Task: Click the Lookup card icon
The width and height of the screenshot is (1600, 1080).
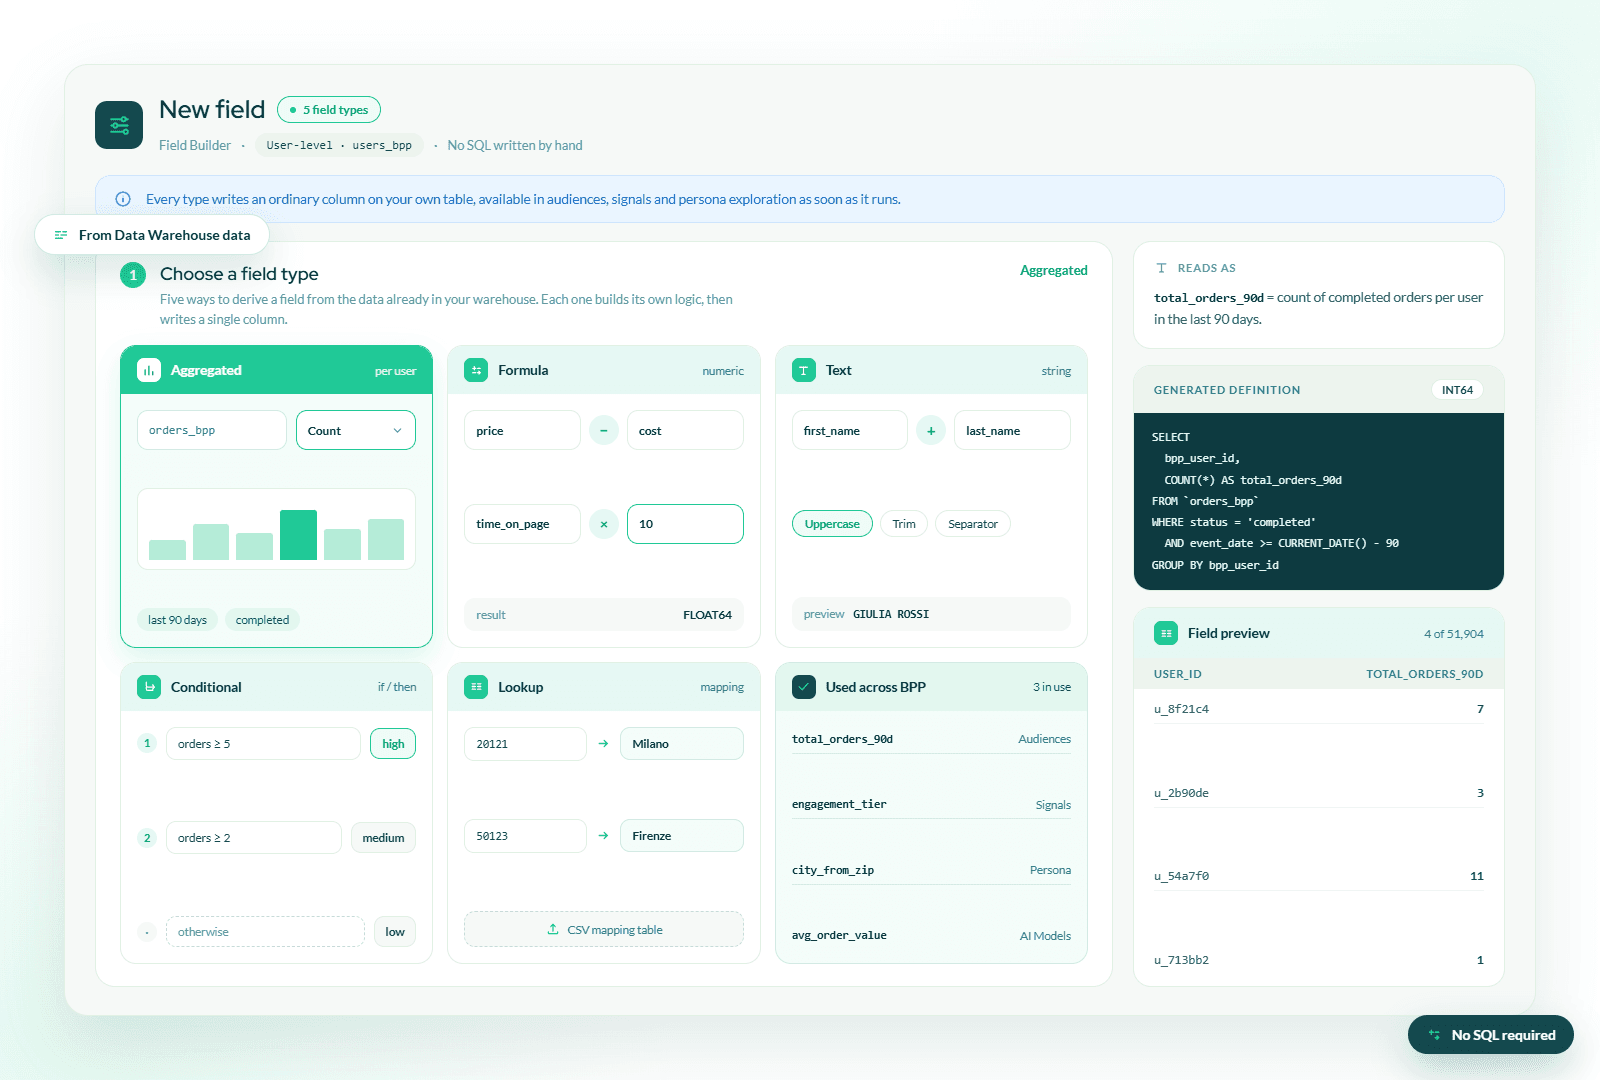Action: 476,687
